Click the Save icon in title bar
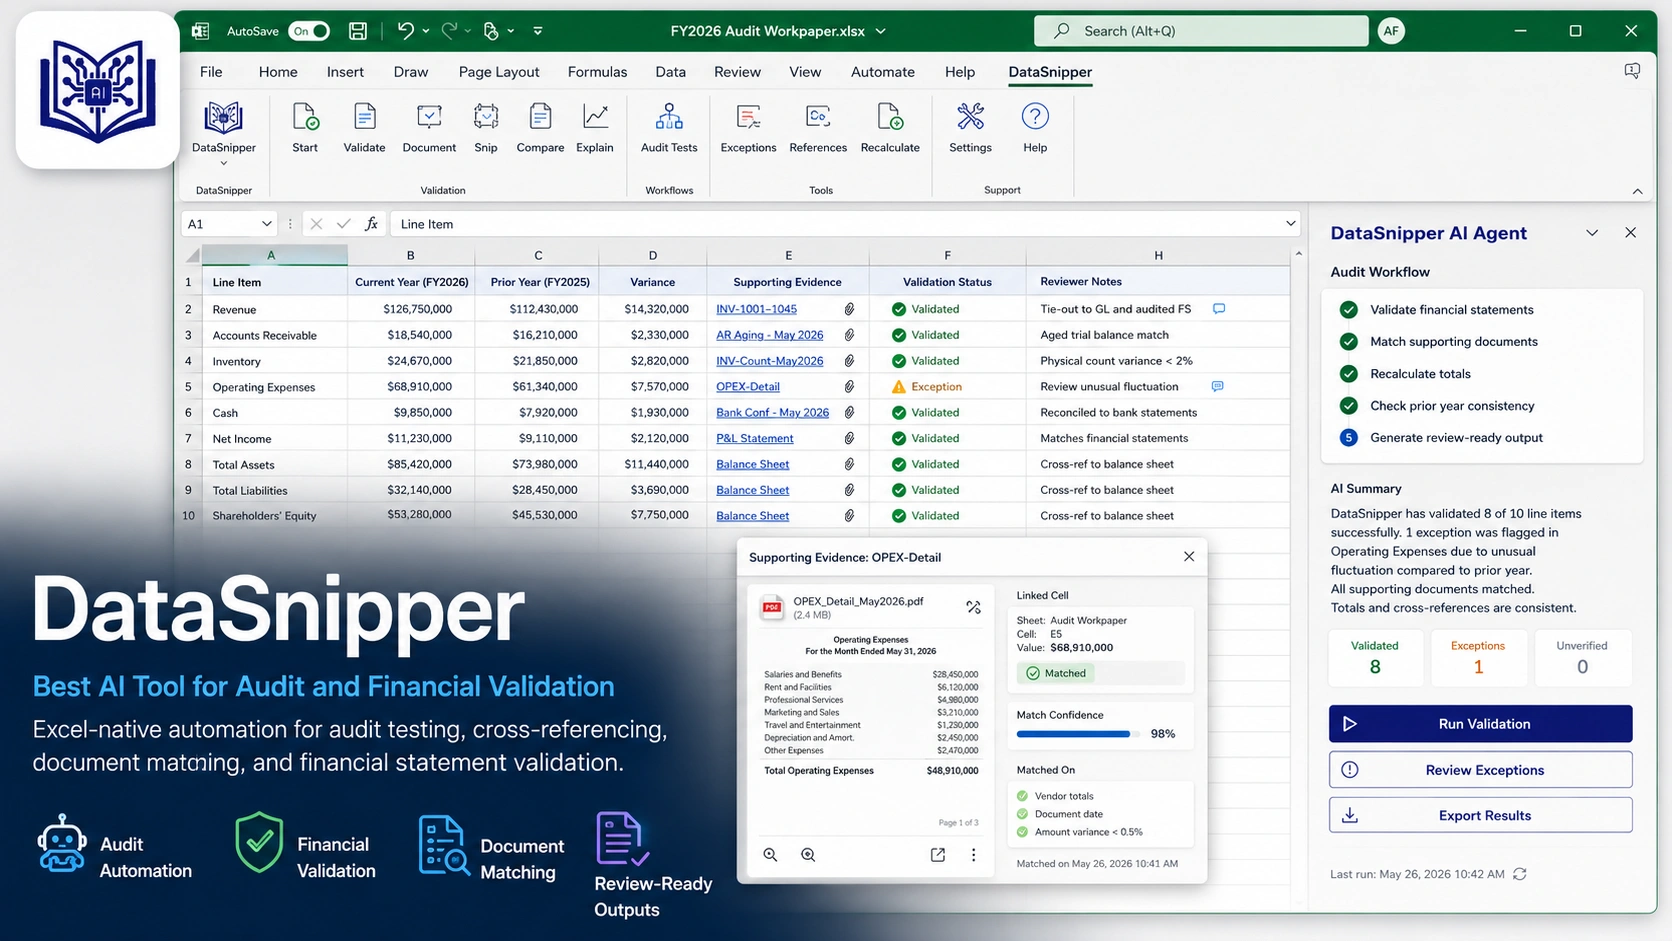The height and width of the screenshot is (941, 1672). pyautogui.click(x=358, y=31)
